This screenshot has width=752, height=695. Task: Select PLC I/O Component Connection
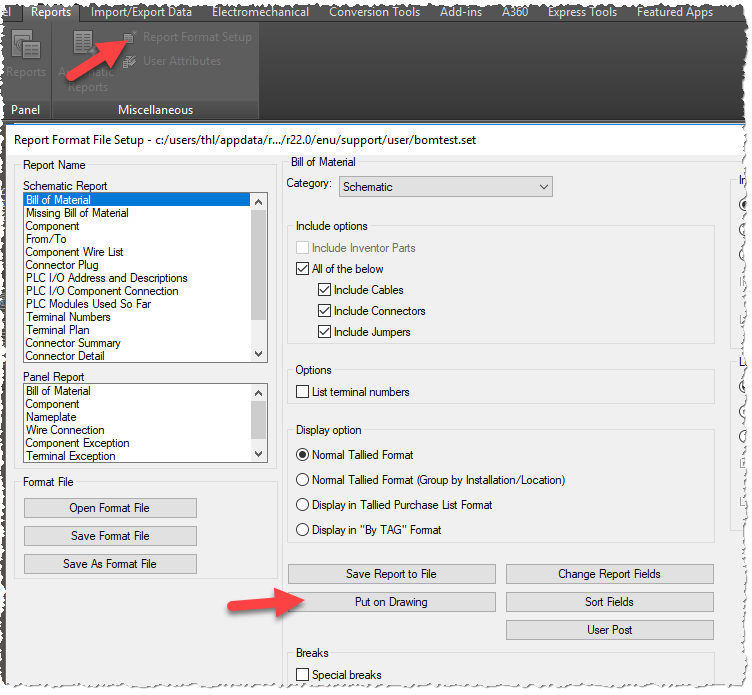pyautogui.click(x=137, y=291)
